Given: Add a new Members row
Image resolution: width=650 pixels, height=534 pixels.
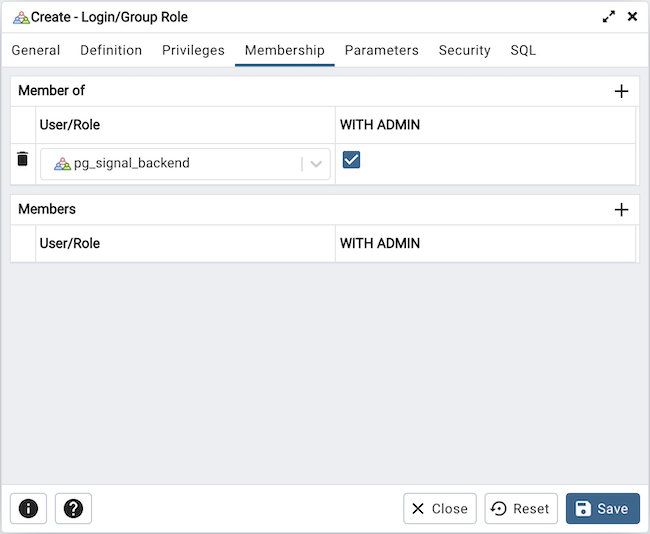Looking at the screenshot, I should click(x=621, y=209).
